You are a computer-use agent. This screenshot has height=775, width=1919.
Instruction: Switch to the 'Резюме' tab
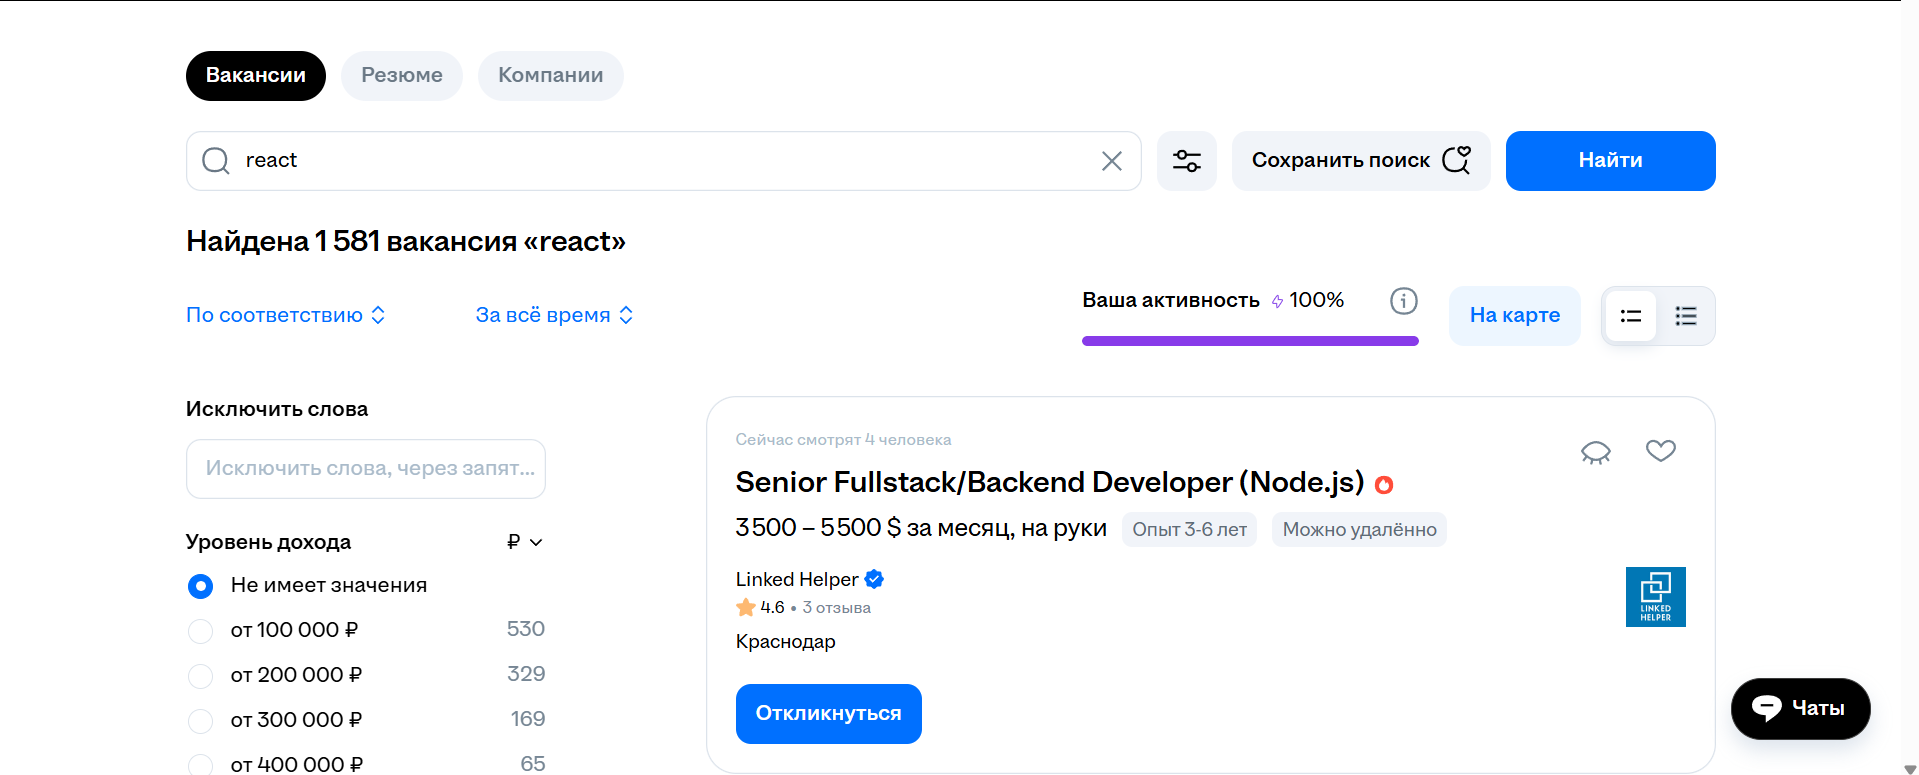pyautogui.click(x=401, y=76)
